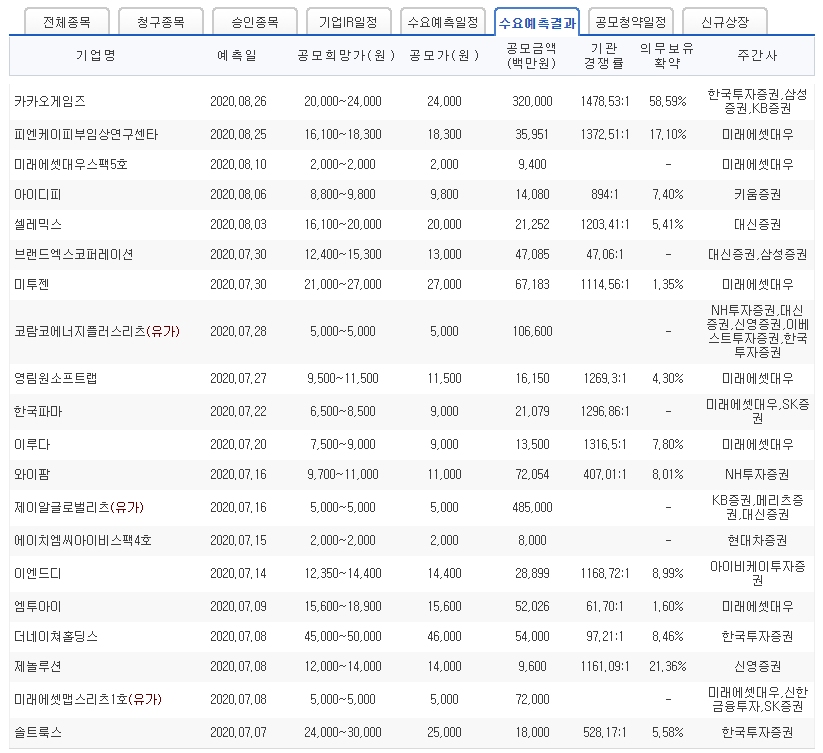Open the 더네이쳐홀딩스 company link
This screenshot has height=753, width=823.
coord(56,637)
